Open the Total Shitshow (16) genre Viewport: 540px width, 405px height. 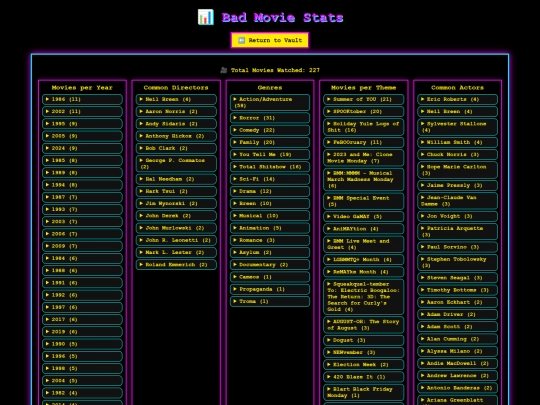coord(270,167)
